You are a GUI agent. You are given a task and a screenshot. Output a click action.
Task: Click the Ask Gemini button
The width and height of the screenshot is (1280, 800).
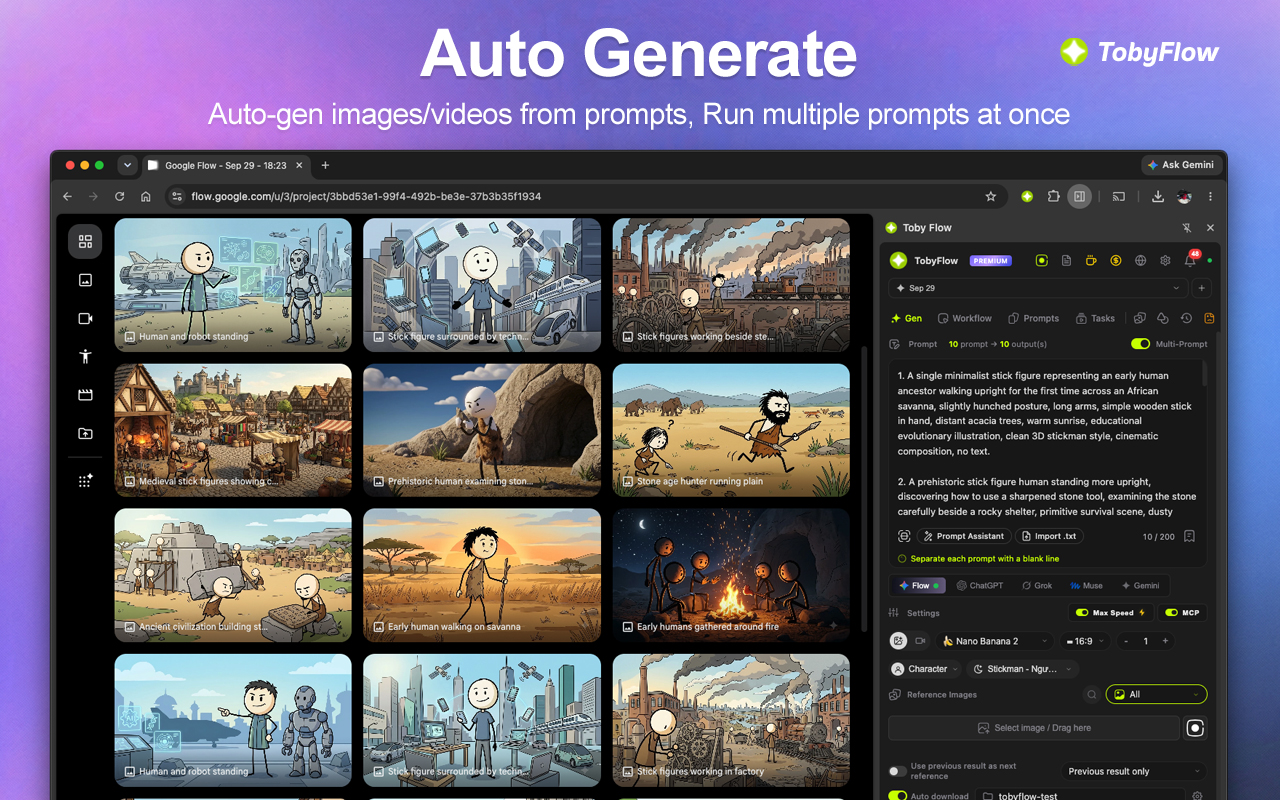pyautogui.click(x=1181, y=165)
